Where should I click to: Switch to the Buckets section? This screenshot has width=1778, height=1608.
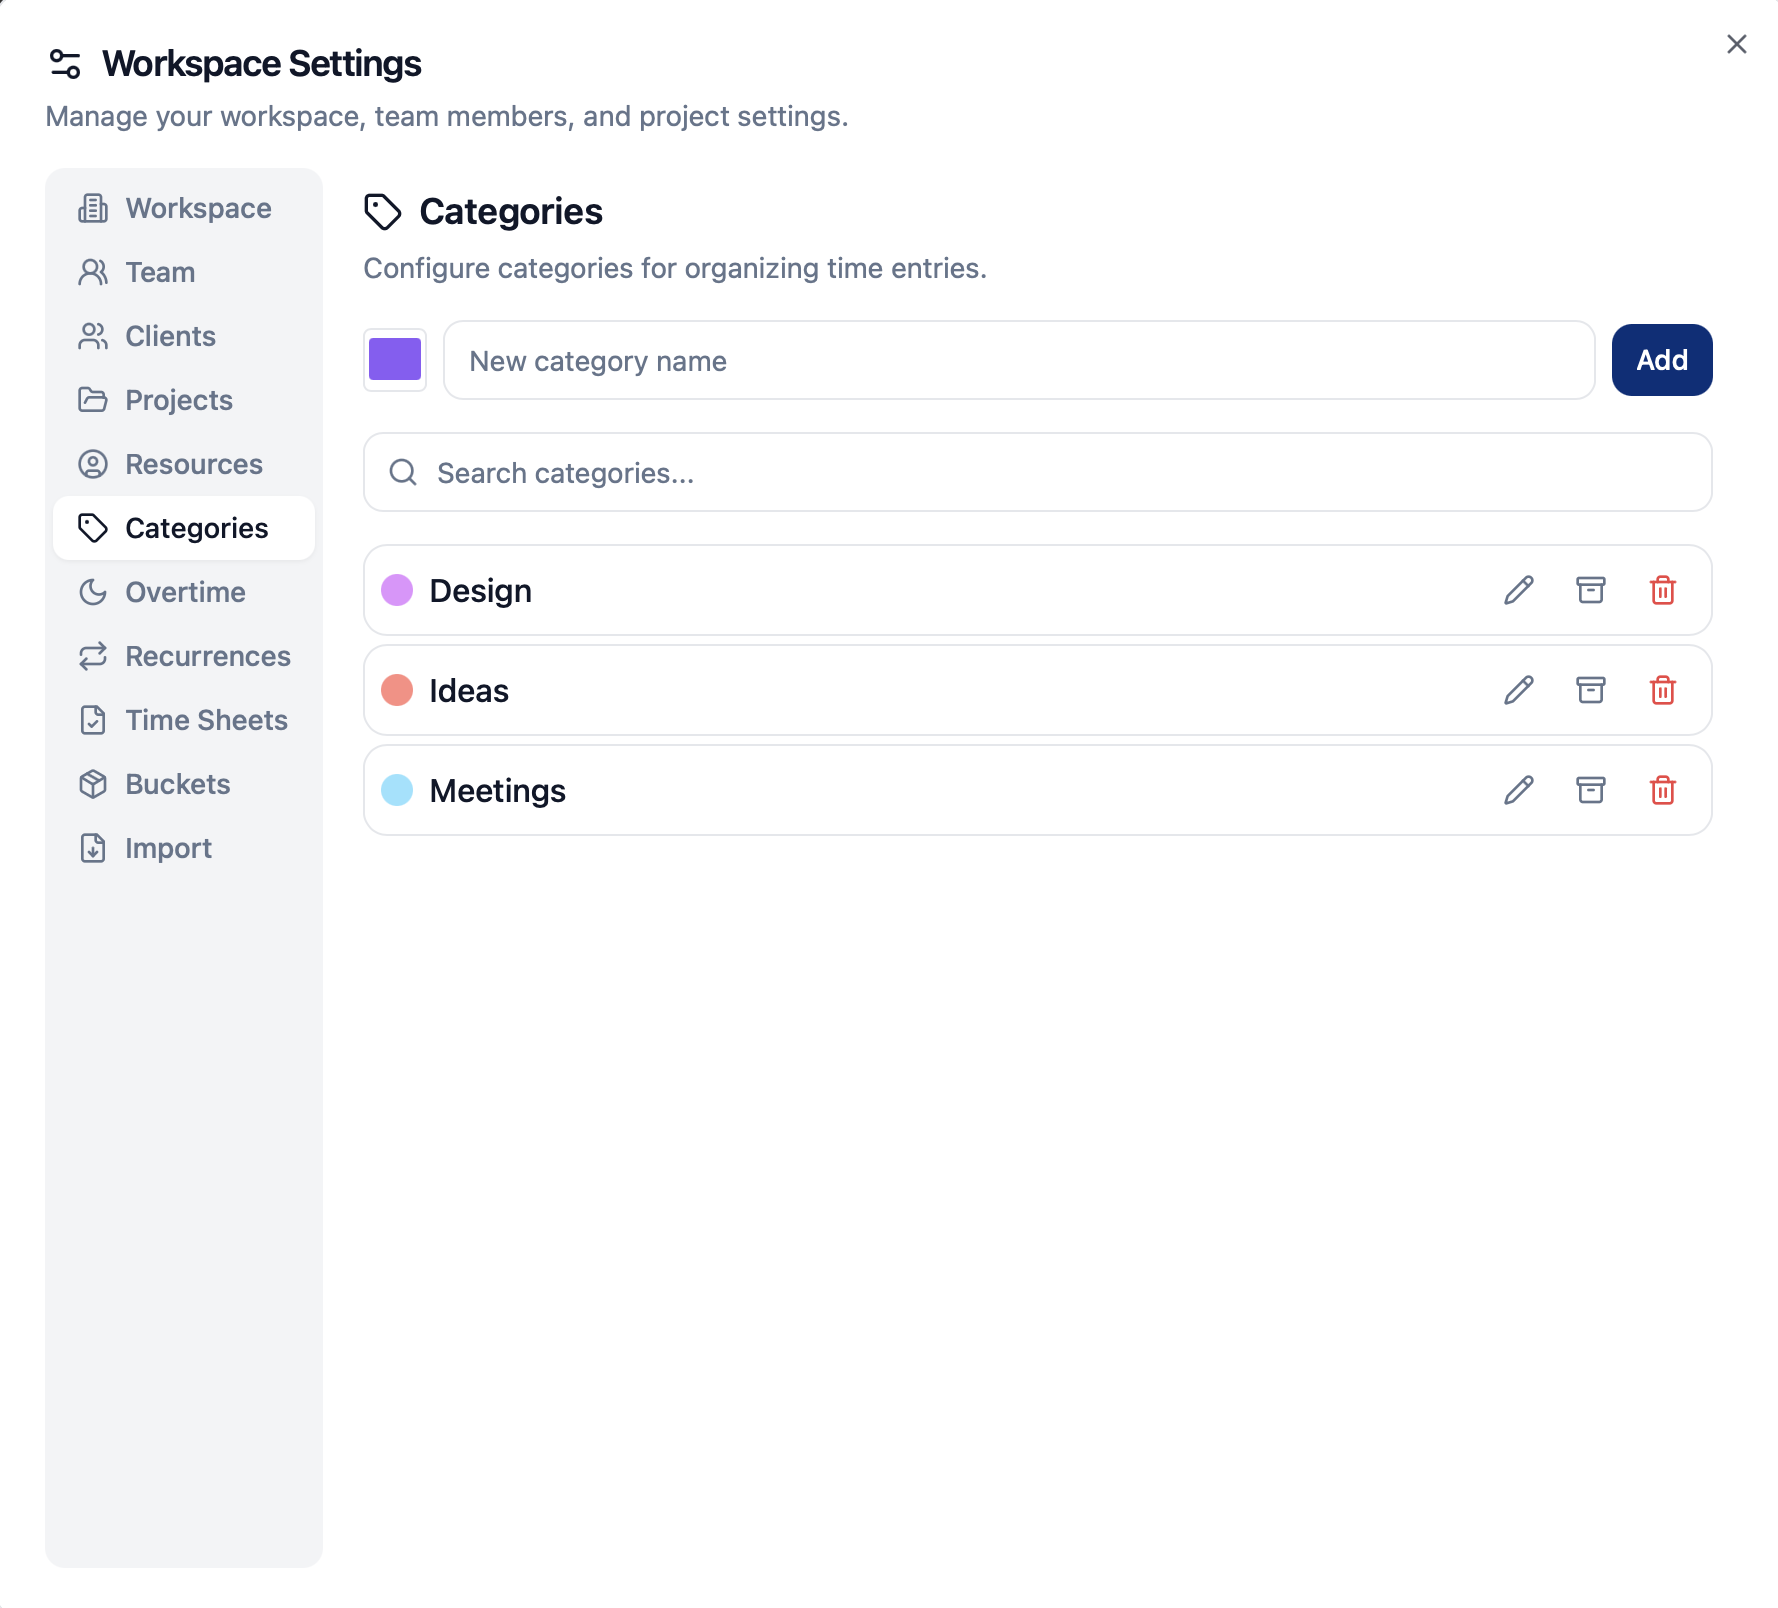point(184,784)
